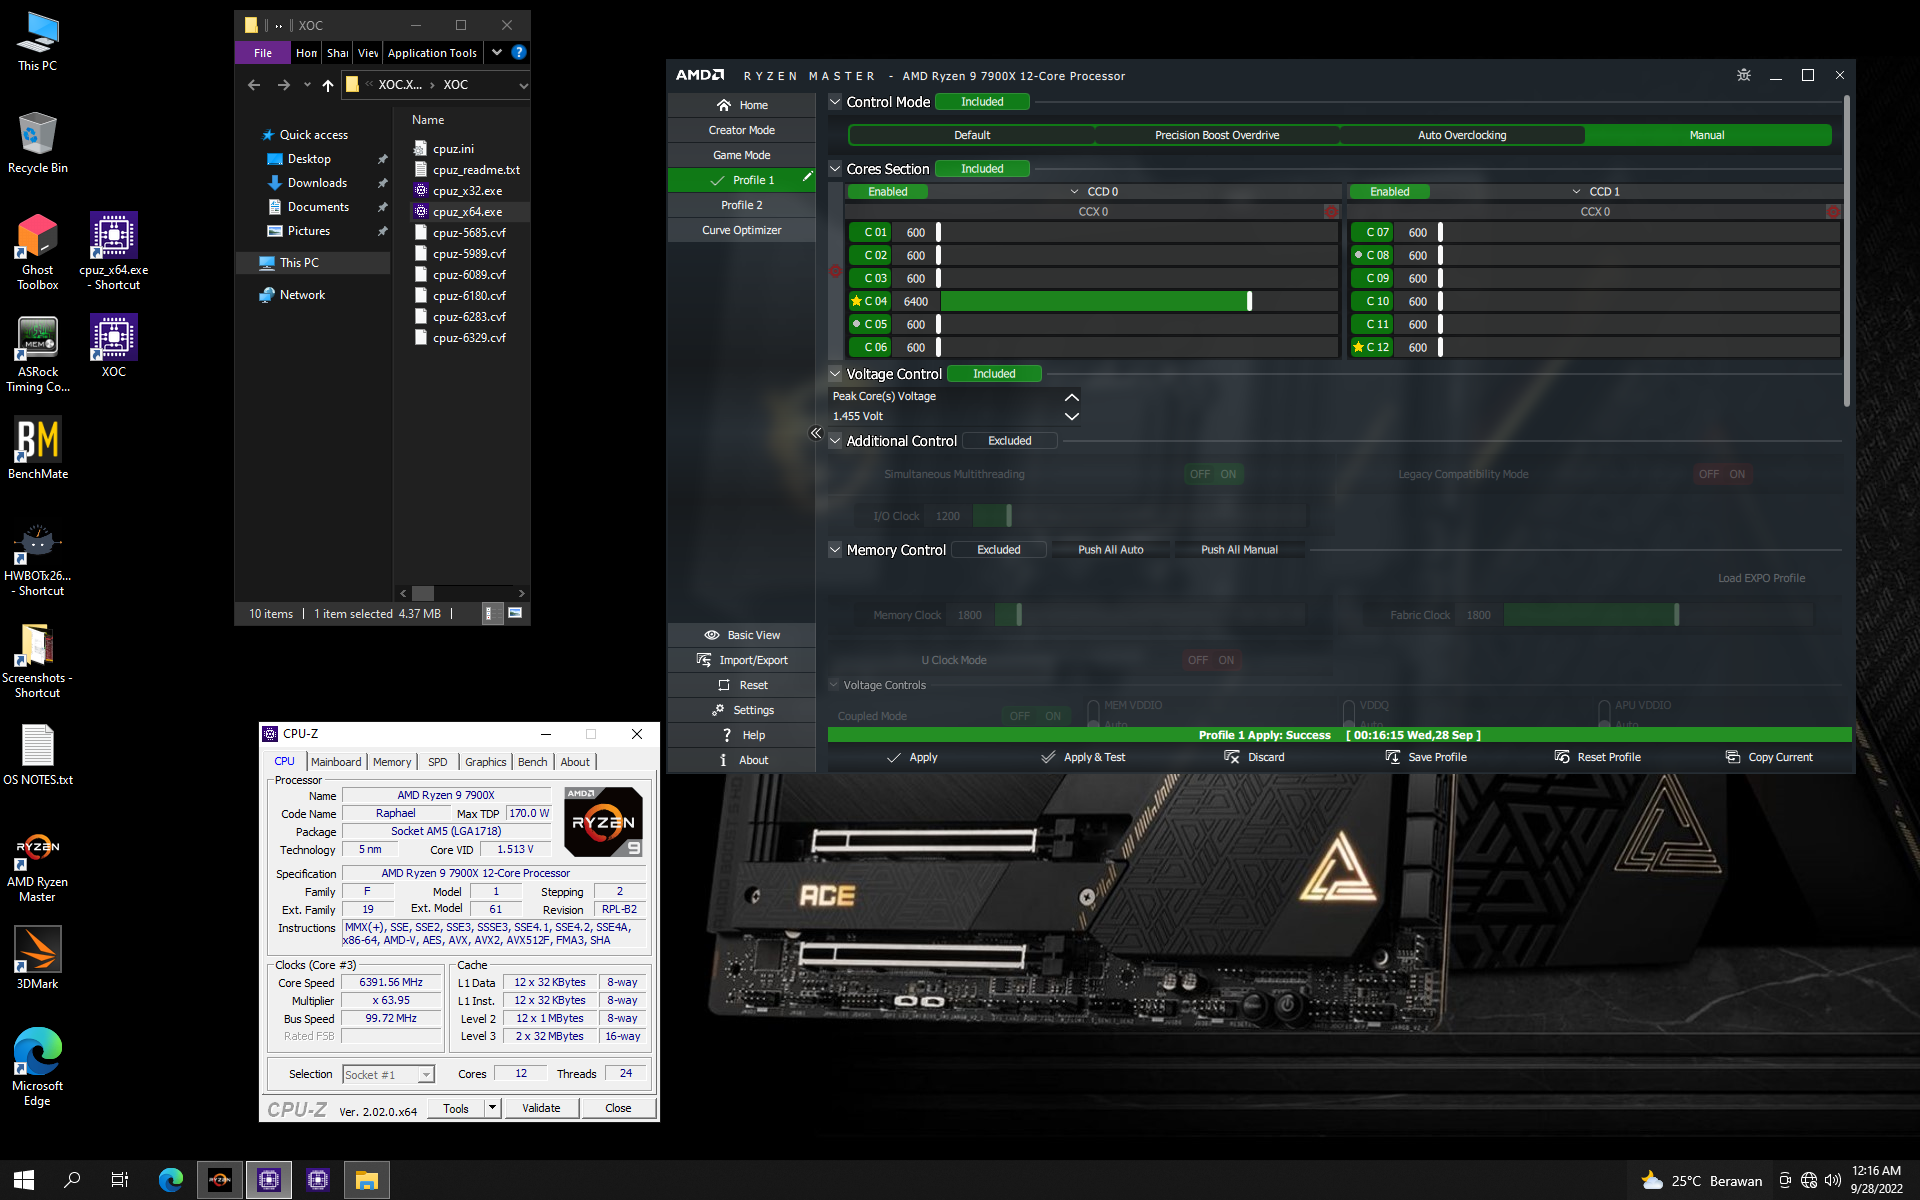Open ASRock Timing Configurator desktop icon
1920x1200 pixels.
pyautogui.click(x=38, y=354)
